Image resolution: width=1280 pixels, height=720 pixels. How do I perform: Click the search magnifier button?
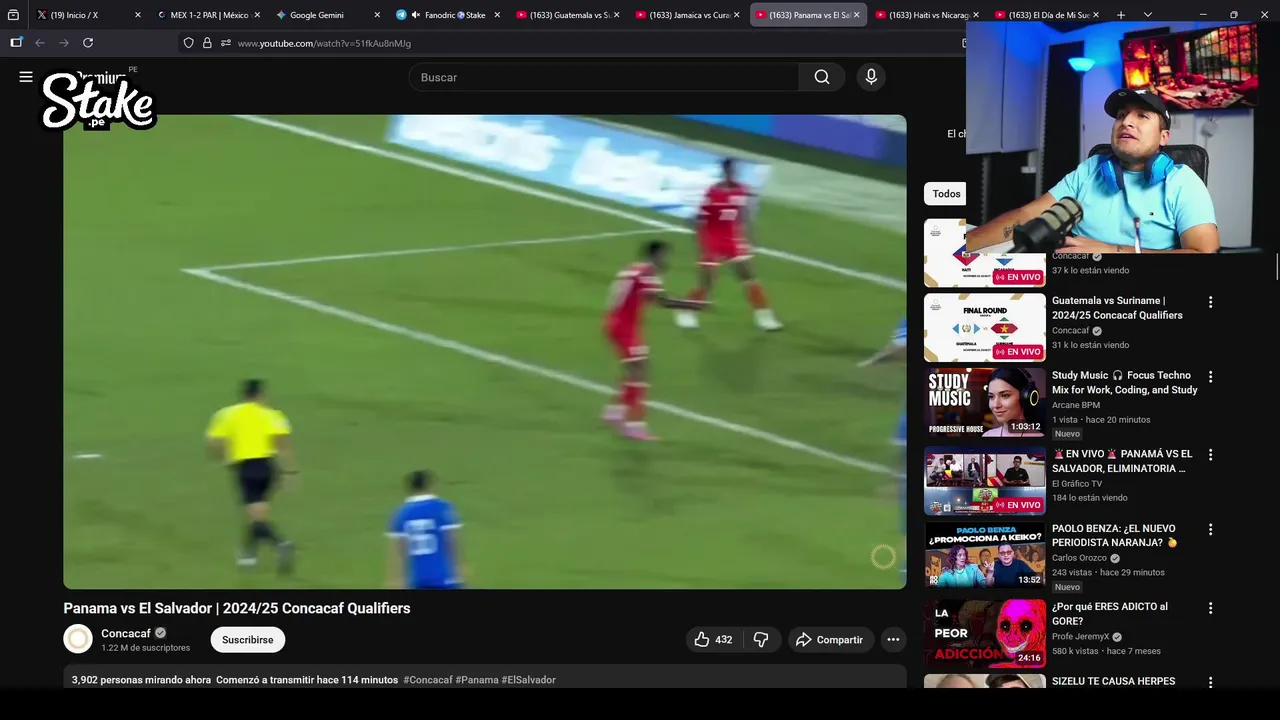(x=822, y=77)
